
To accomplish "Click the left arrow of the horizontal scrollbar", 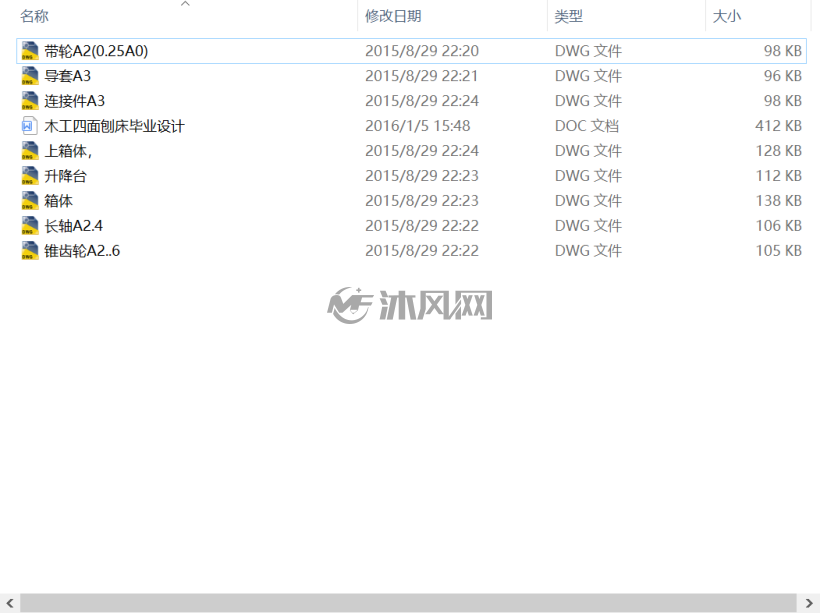I will click(x=9, y=603).
